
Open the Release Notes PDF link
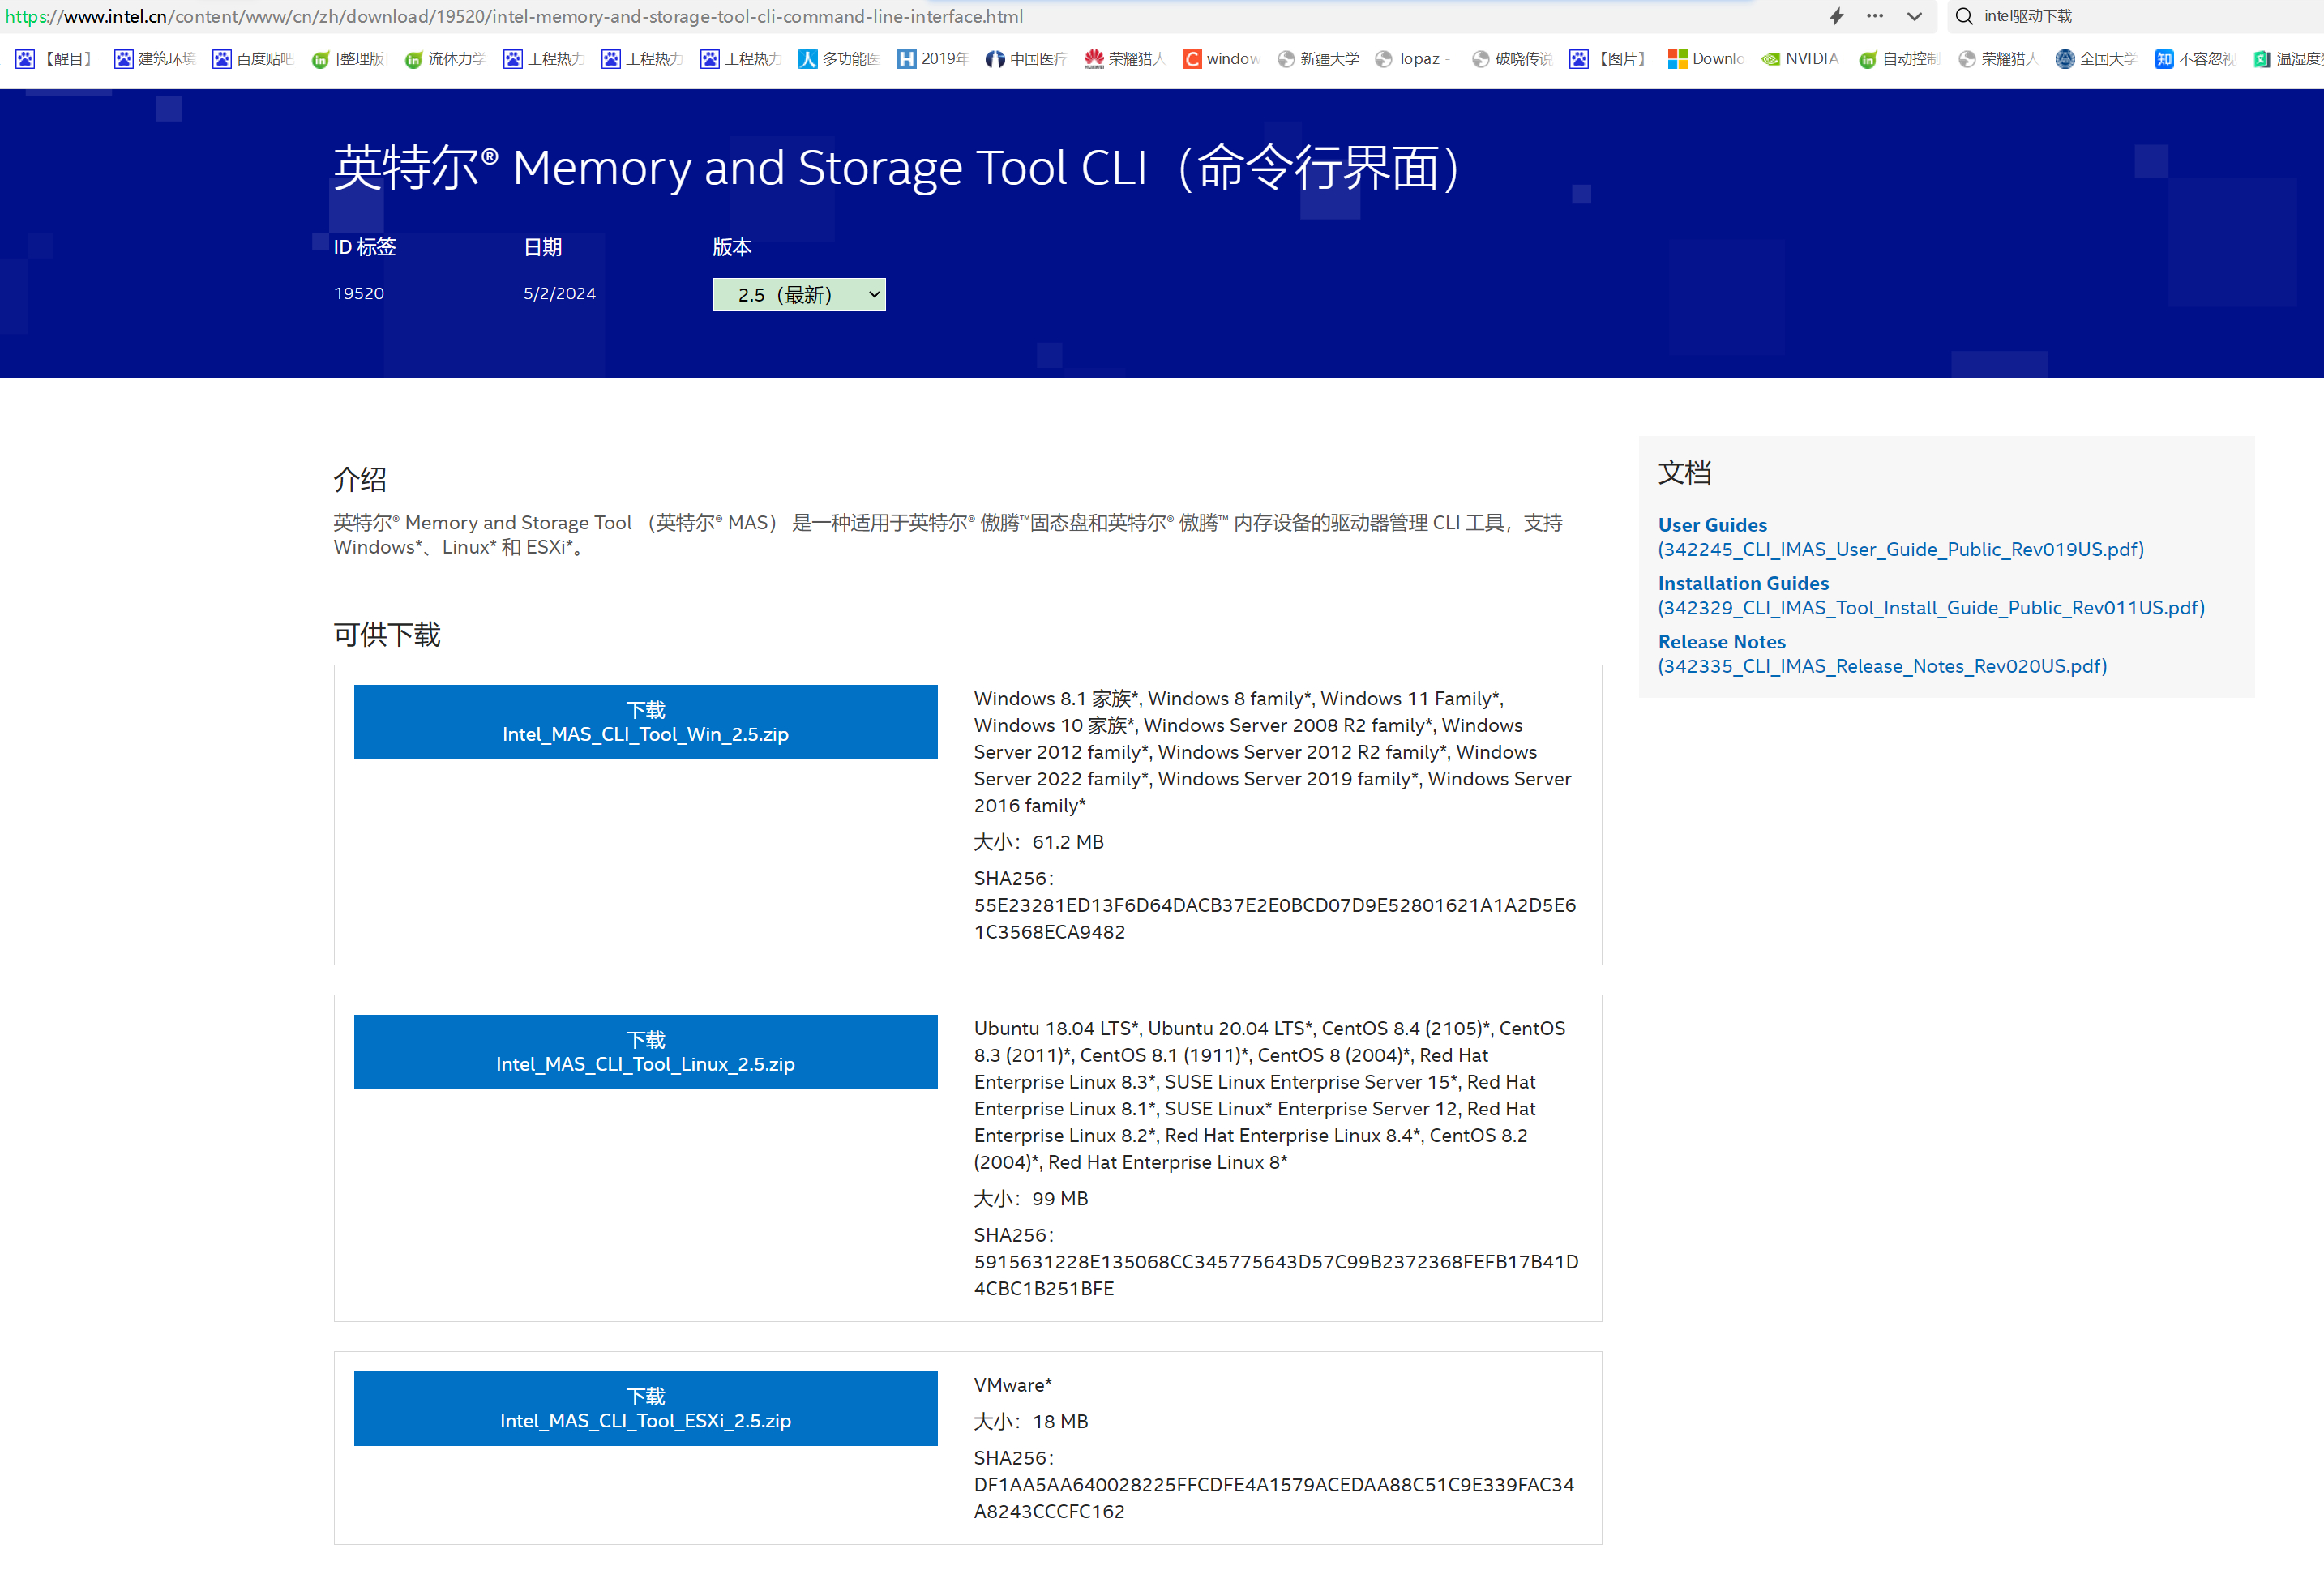coord(1882,654)
